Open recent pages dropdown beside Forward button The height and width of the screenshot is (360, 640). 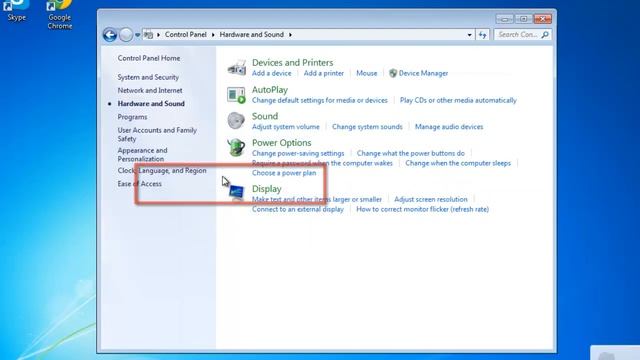[138, 35]
